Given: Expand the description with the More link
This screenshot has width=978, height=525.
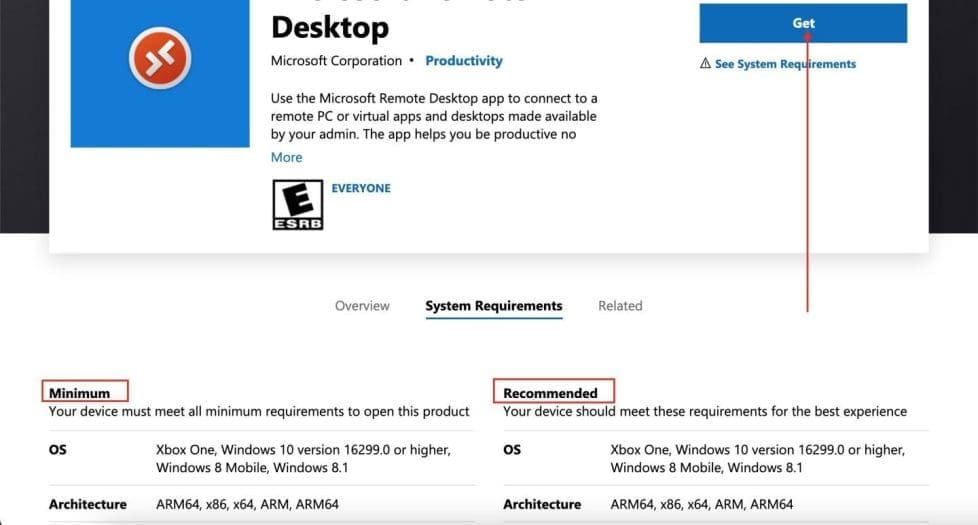Looking at the screenshot, I should (x=286, y=157).
